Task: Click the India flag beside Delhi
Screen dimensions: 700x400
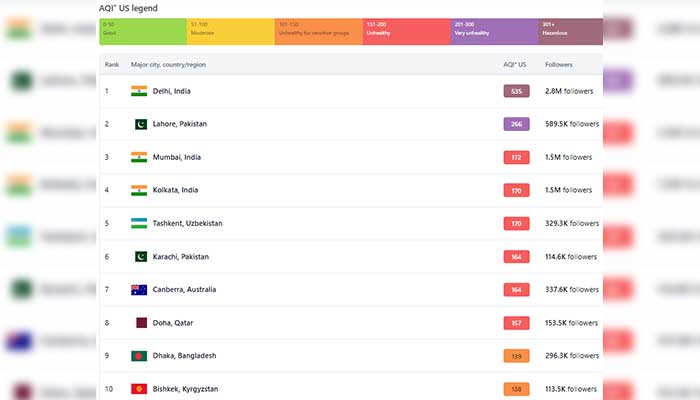Action: point(139,91)
